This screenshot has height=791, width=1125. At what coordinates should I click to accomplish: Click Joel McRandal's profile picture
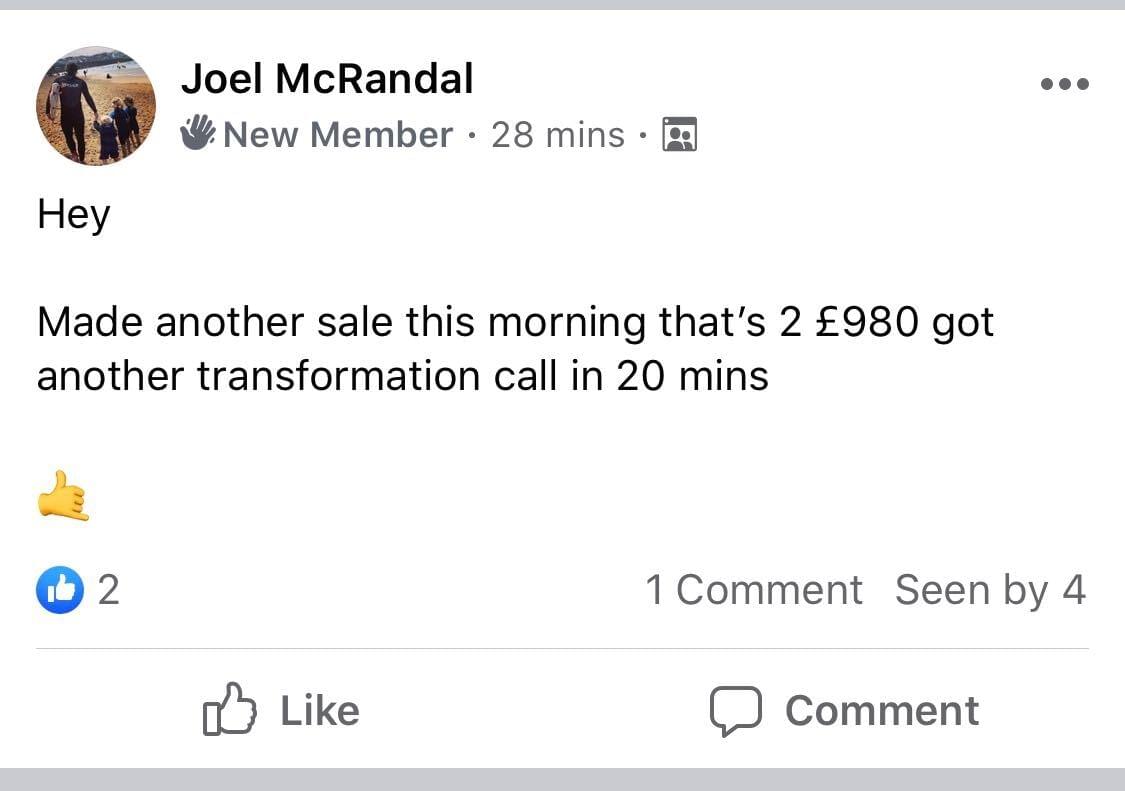[x=96, y=105]
